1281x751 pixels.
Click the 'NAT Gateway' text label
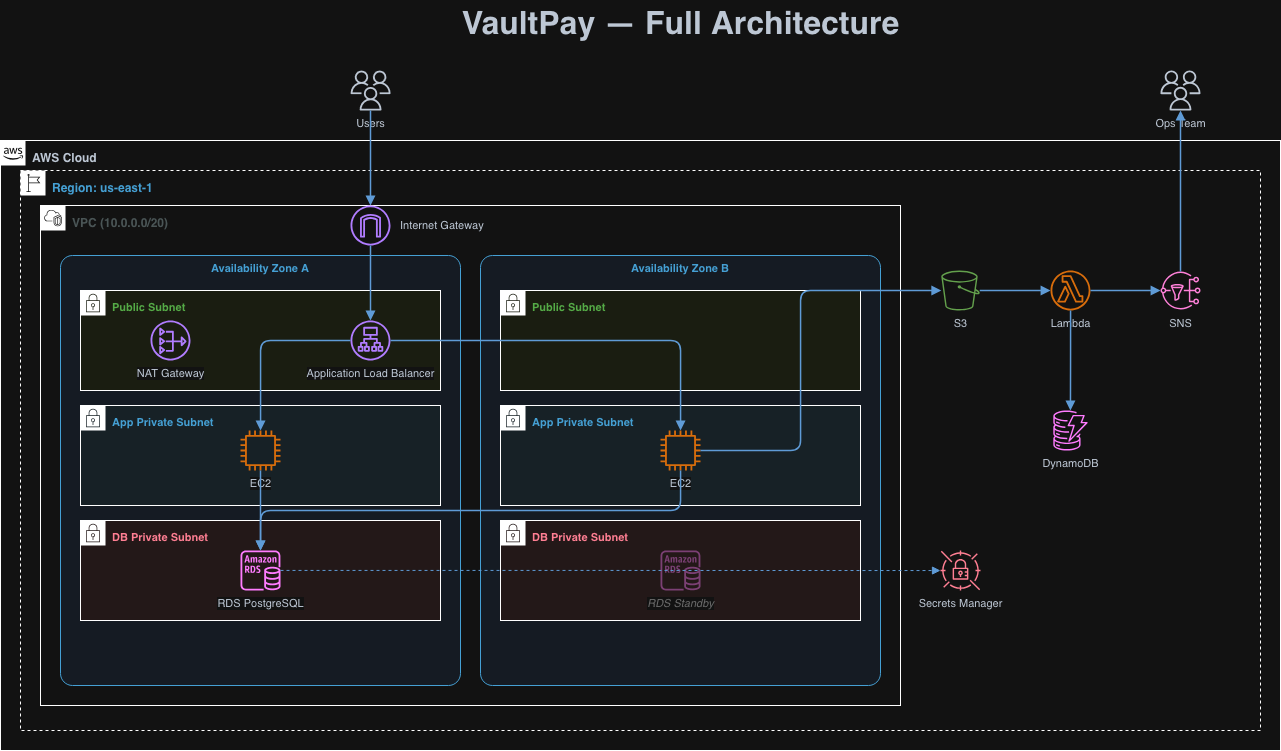point(170,373)
